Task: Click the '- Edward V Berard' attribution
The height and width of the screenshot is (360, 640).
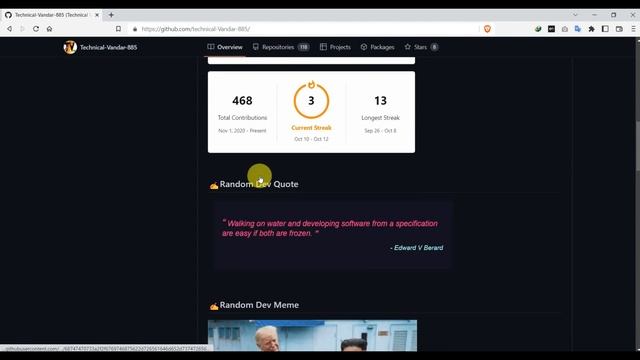Action: pyautogui.click(x=416, y=248)
